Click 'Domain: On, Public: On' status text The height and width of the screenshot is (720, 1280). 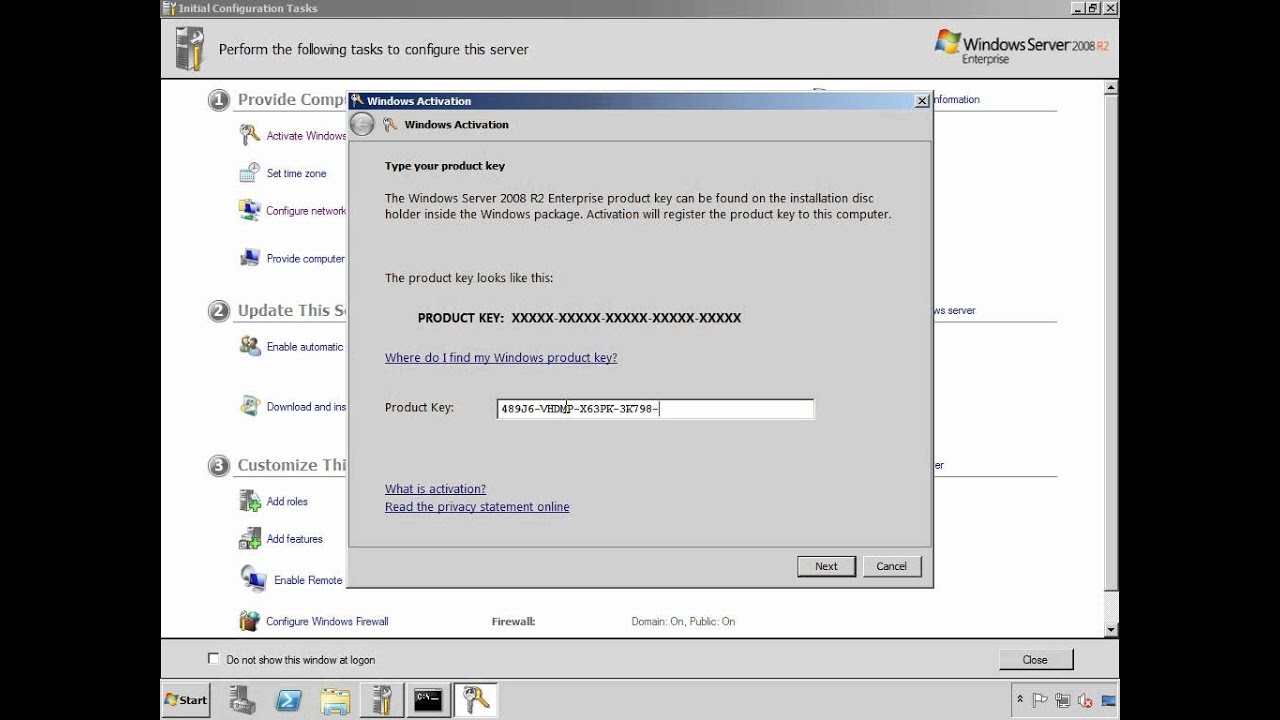coord(683,621)
